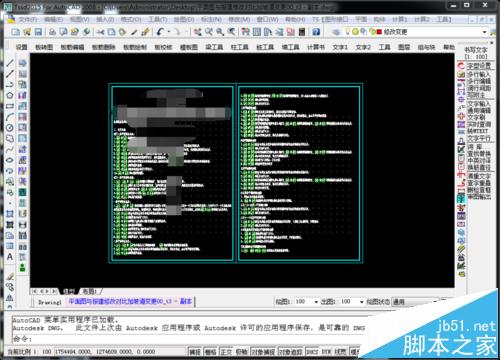
Task: Click the Paste clipboard icon
Action: tap(122, 32)
